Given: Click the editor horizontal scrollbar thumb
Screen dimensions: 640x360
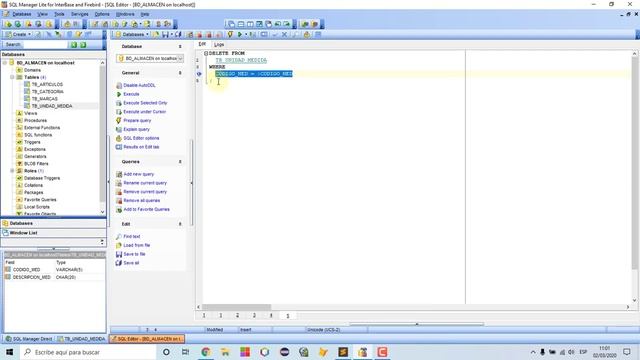Looking at the screenshot, I should click(236, 307).
